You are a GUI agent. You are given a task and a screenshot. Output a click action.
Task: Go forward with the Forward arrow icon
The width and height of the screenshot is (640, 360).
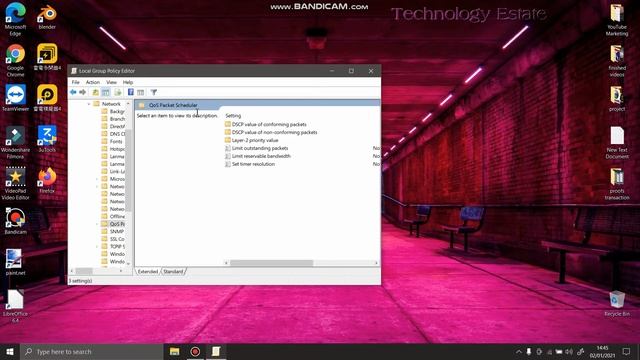click(82, 92)
